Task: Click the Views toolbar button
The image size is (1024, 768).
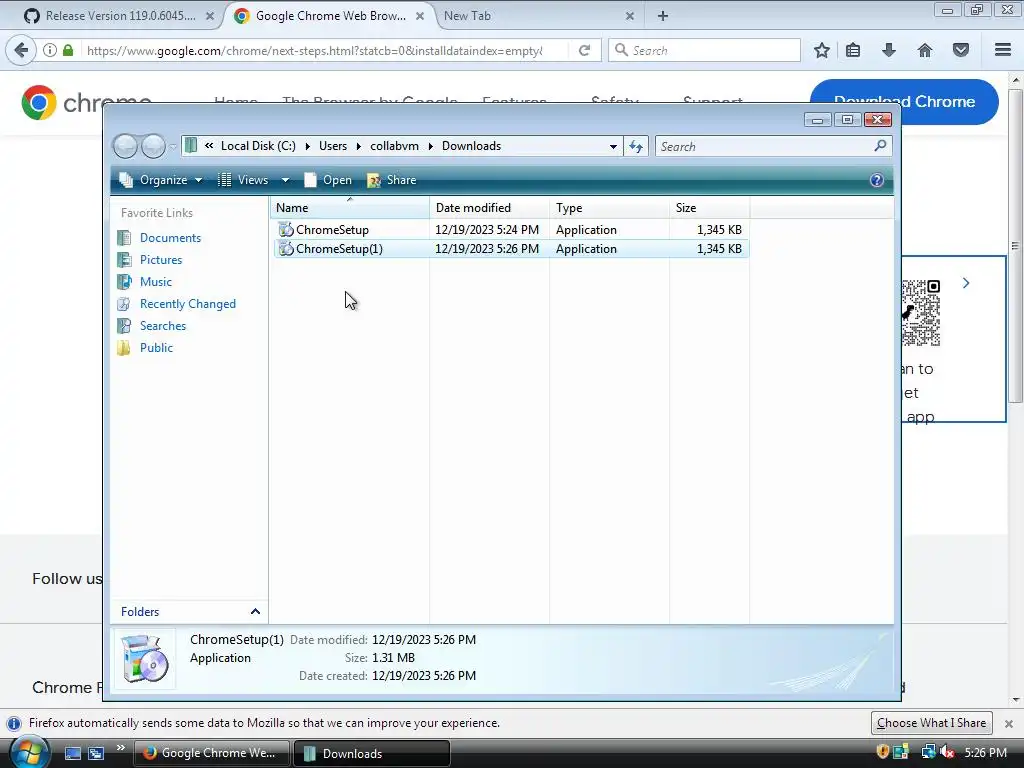Action: coord(243,180)
